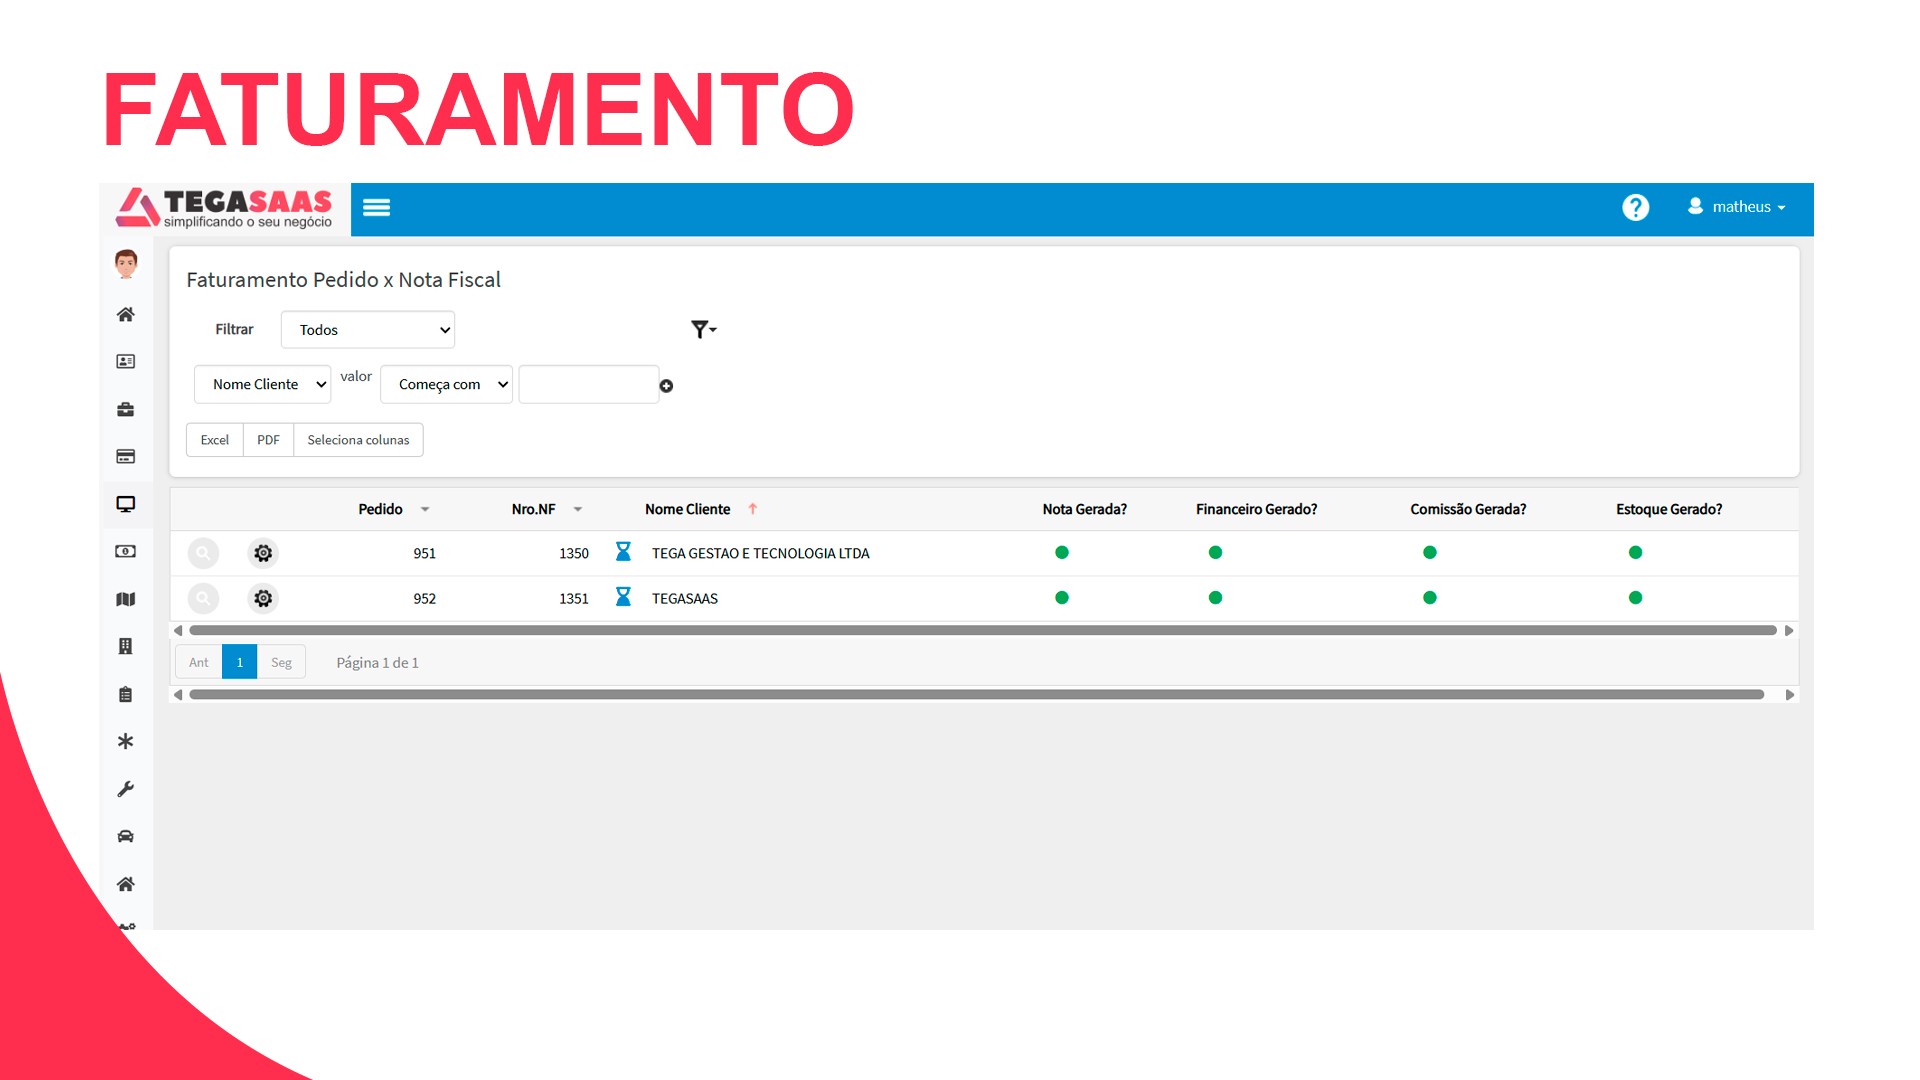The width and height of the screenshot is (1920, 1080).
Task: Click Financeiro Gerado green dot for pedido 951
Action: click(1215, 552)
